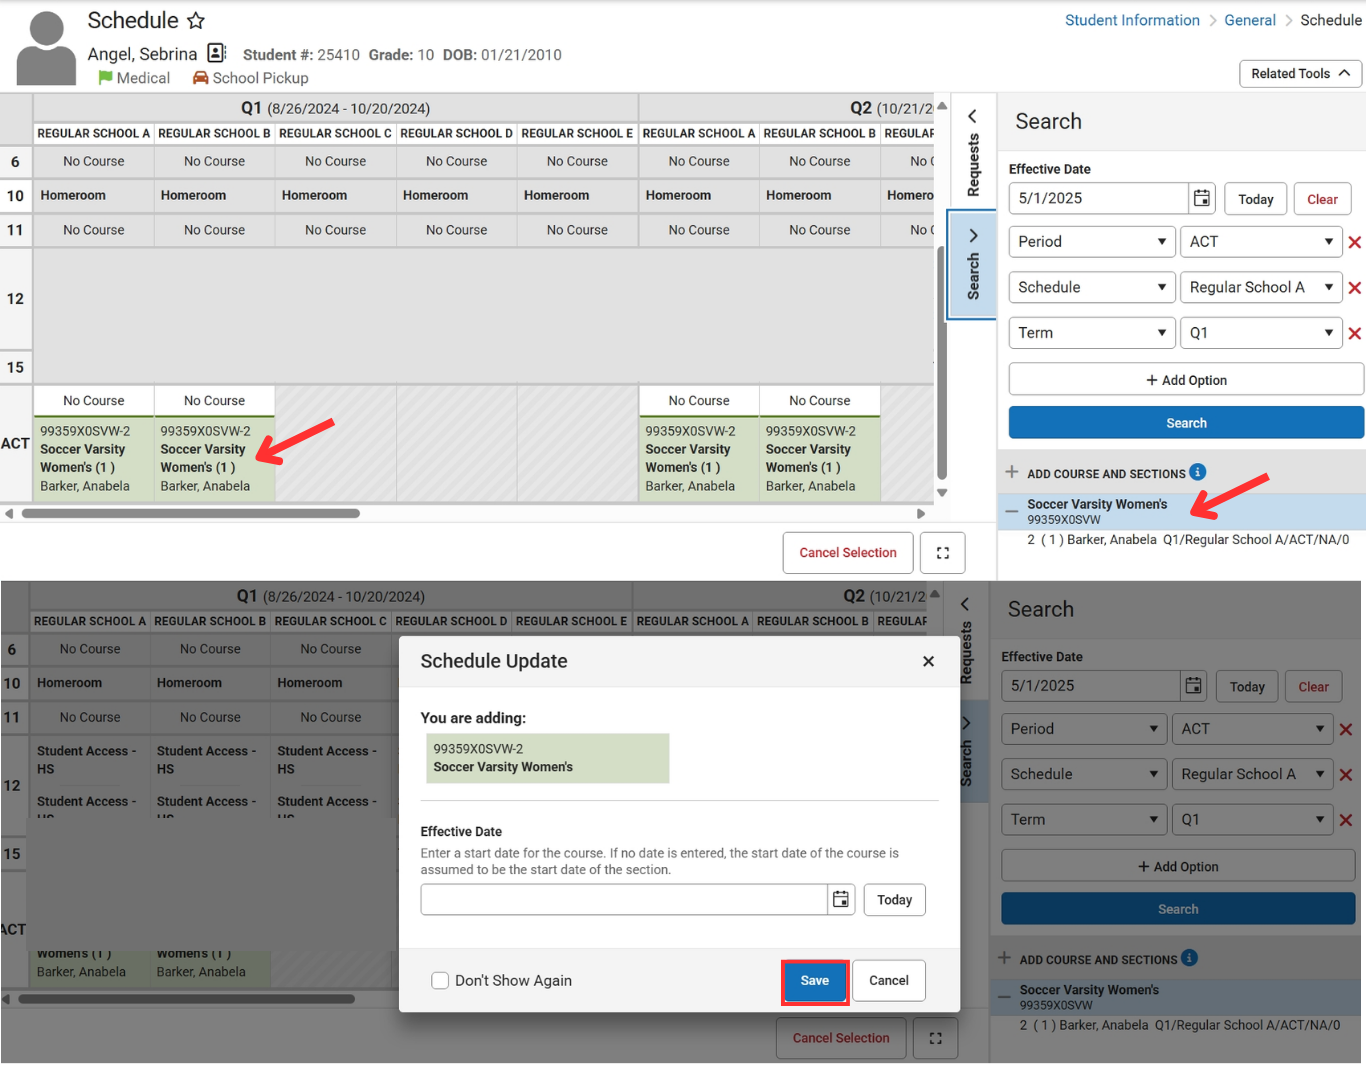Open the Related Tools dropdown

[1301, 73]
